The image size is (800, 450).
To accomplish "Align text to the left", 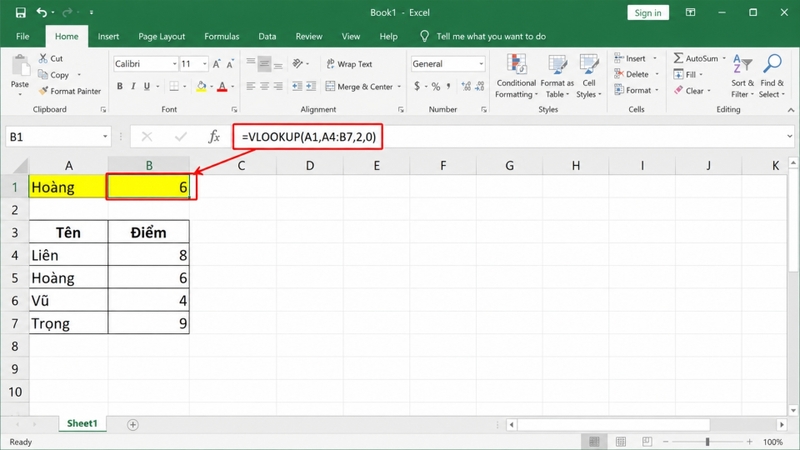I will (x=251, y=87).
